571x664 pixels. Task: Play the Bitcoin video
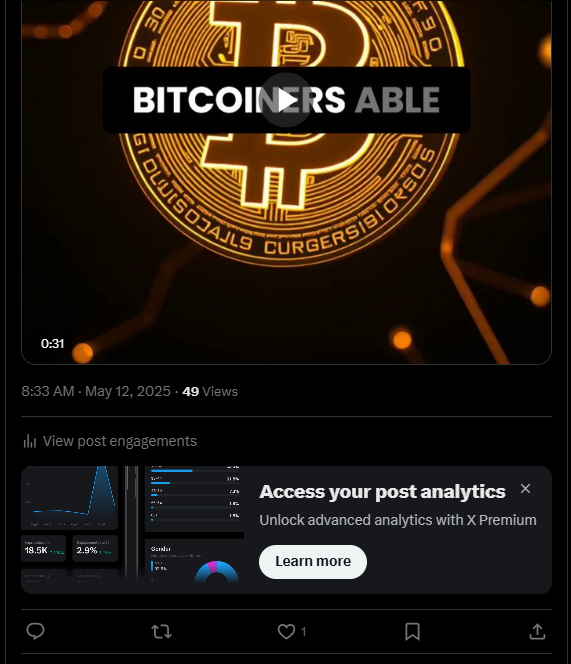pos(286,100)
